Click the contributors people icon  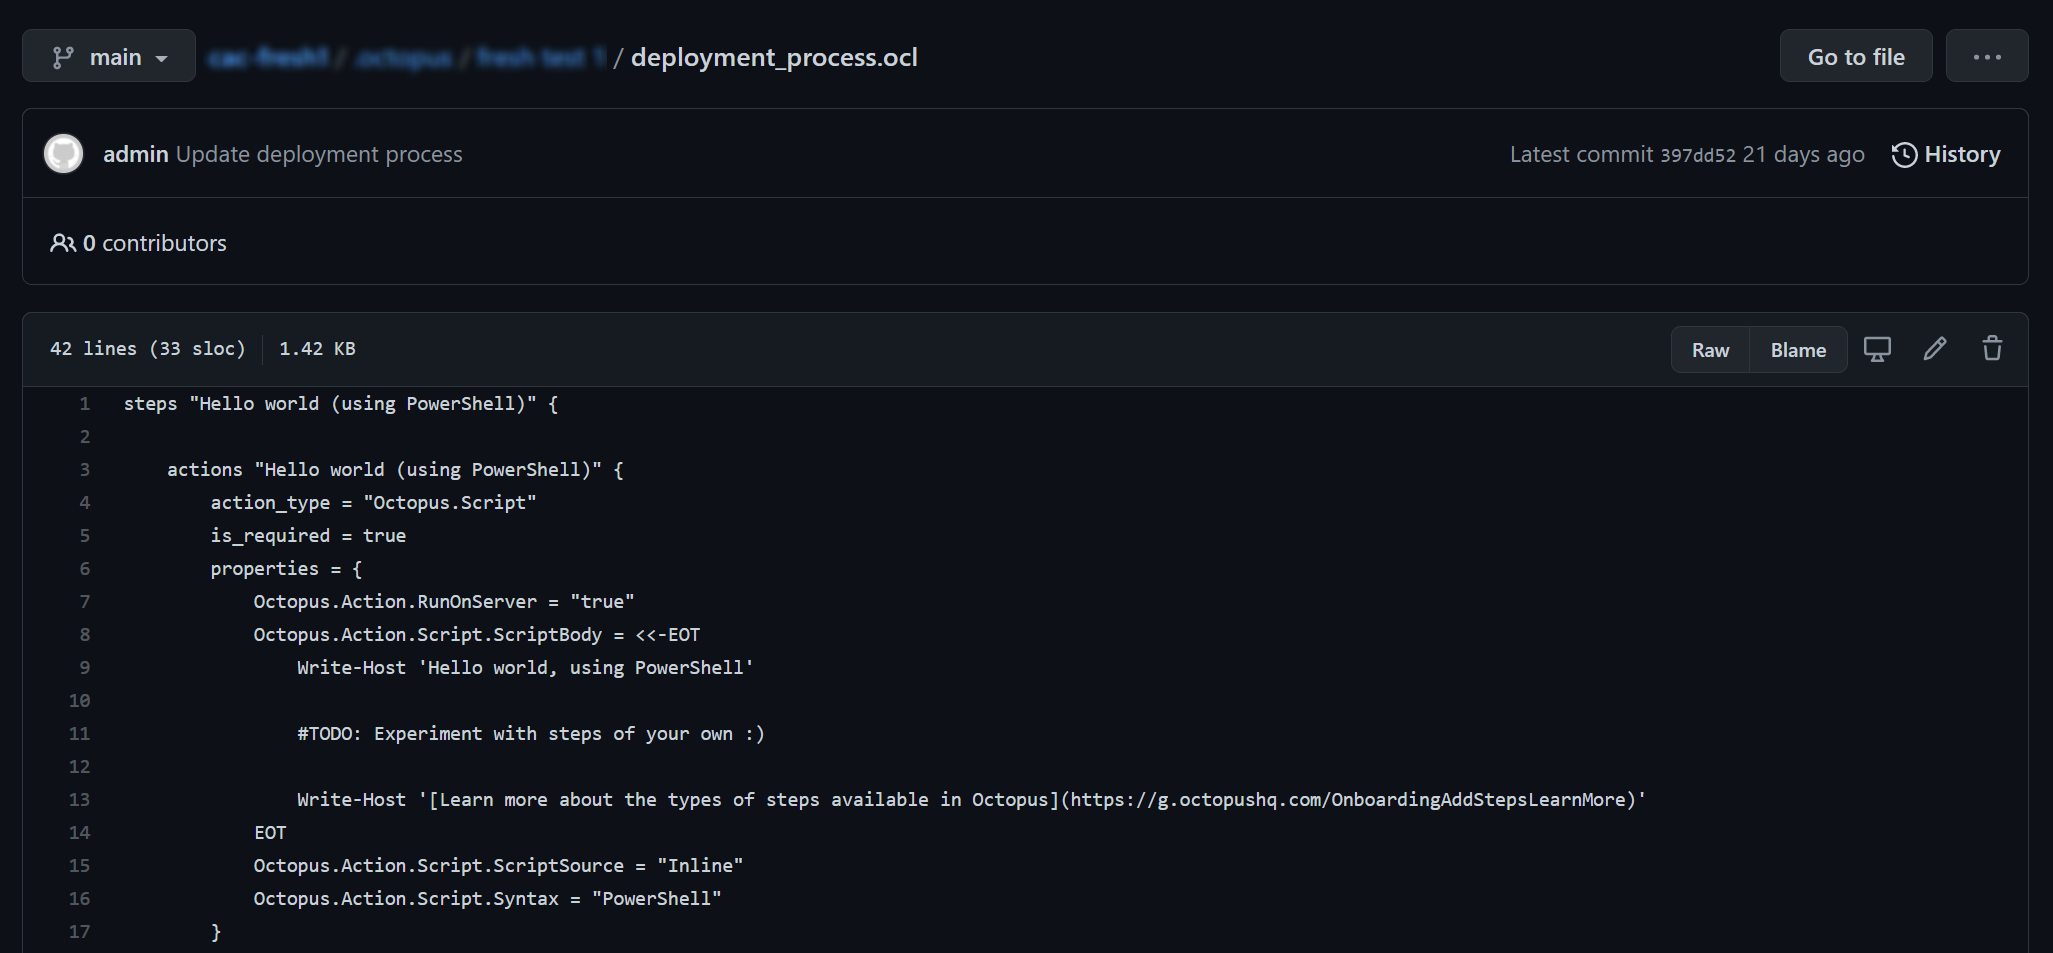[63, 242]
